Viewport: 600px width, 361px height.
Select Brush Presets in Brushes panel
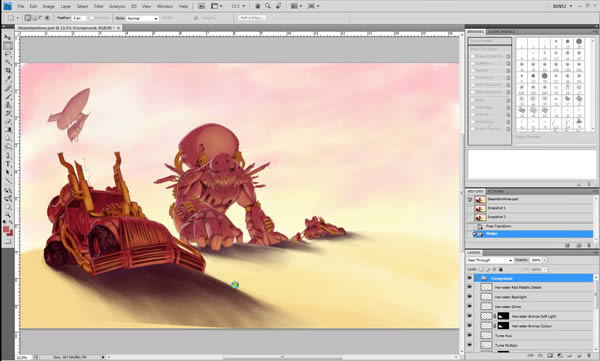(490, 41)
